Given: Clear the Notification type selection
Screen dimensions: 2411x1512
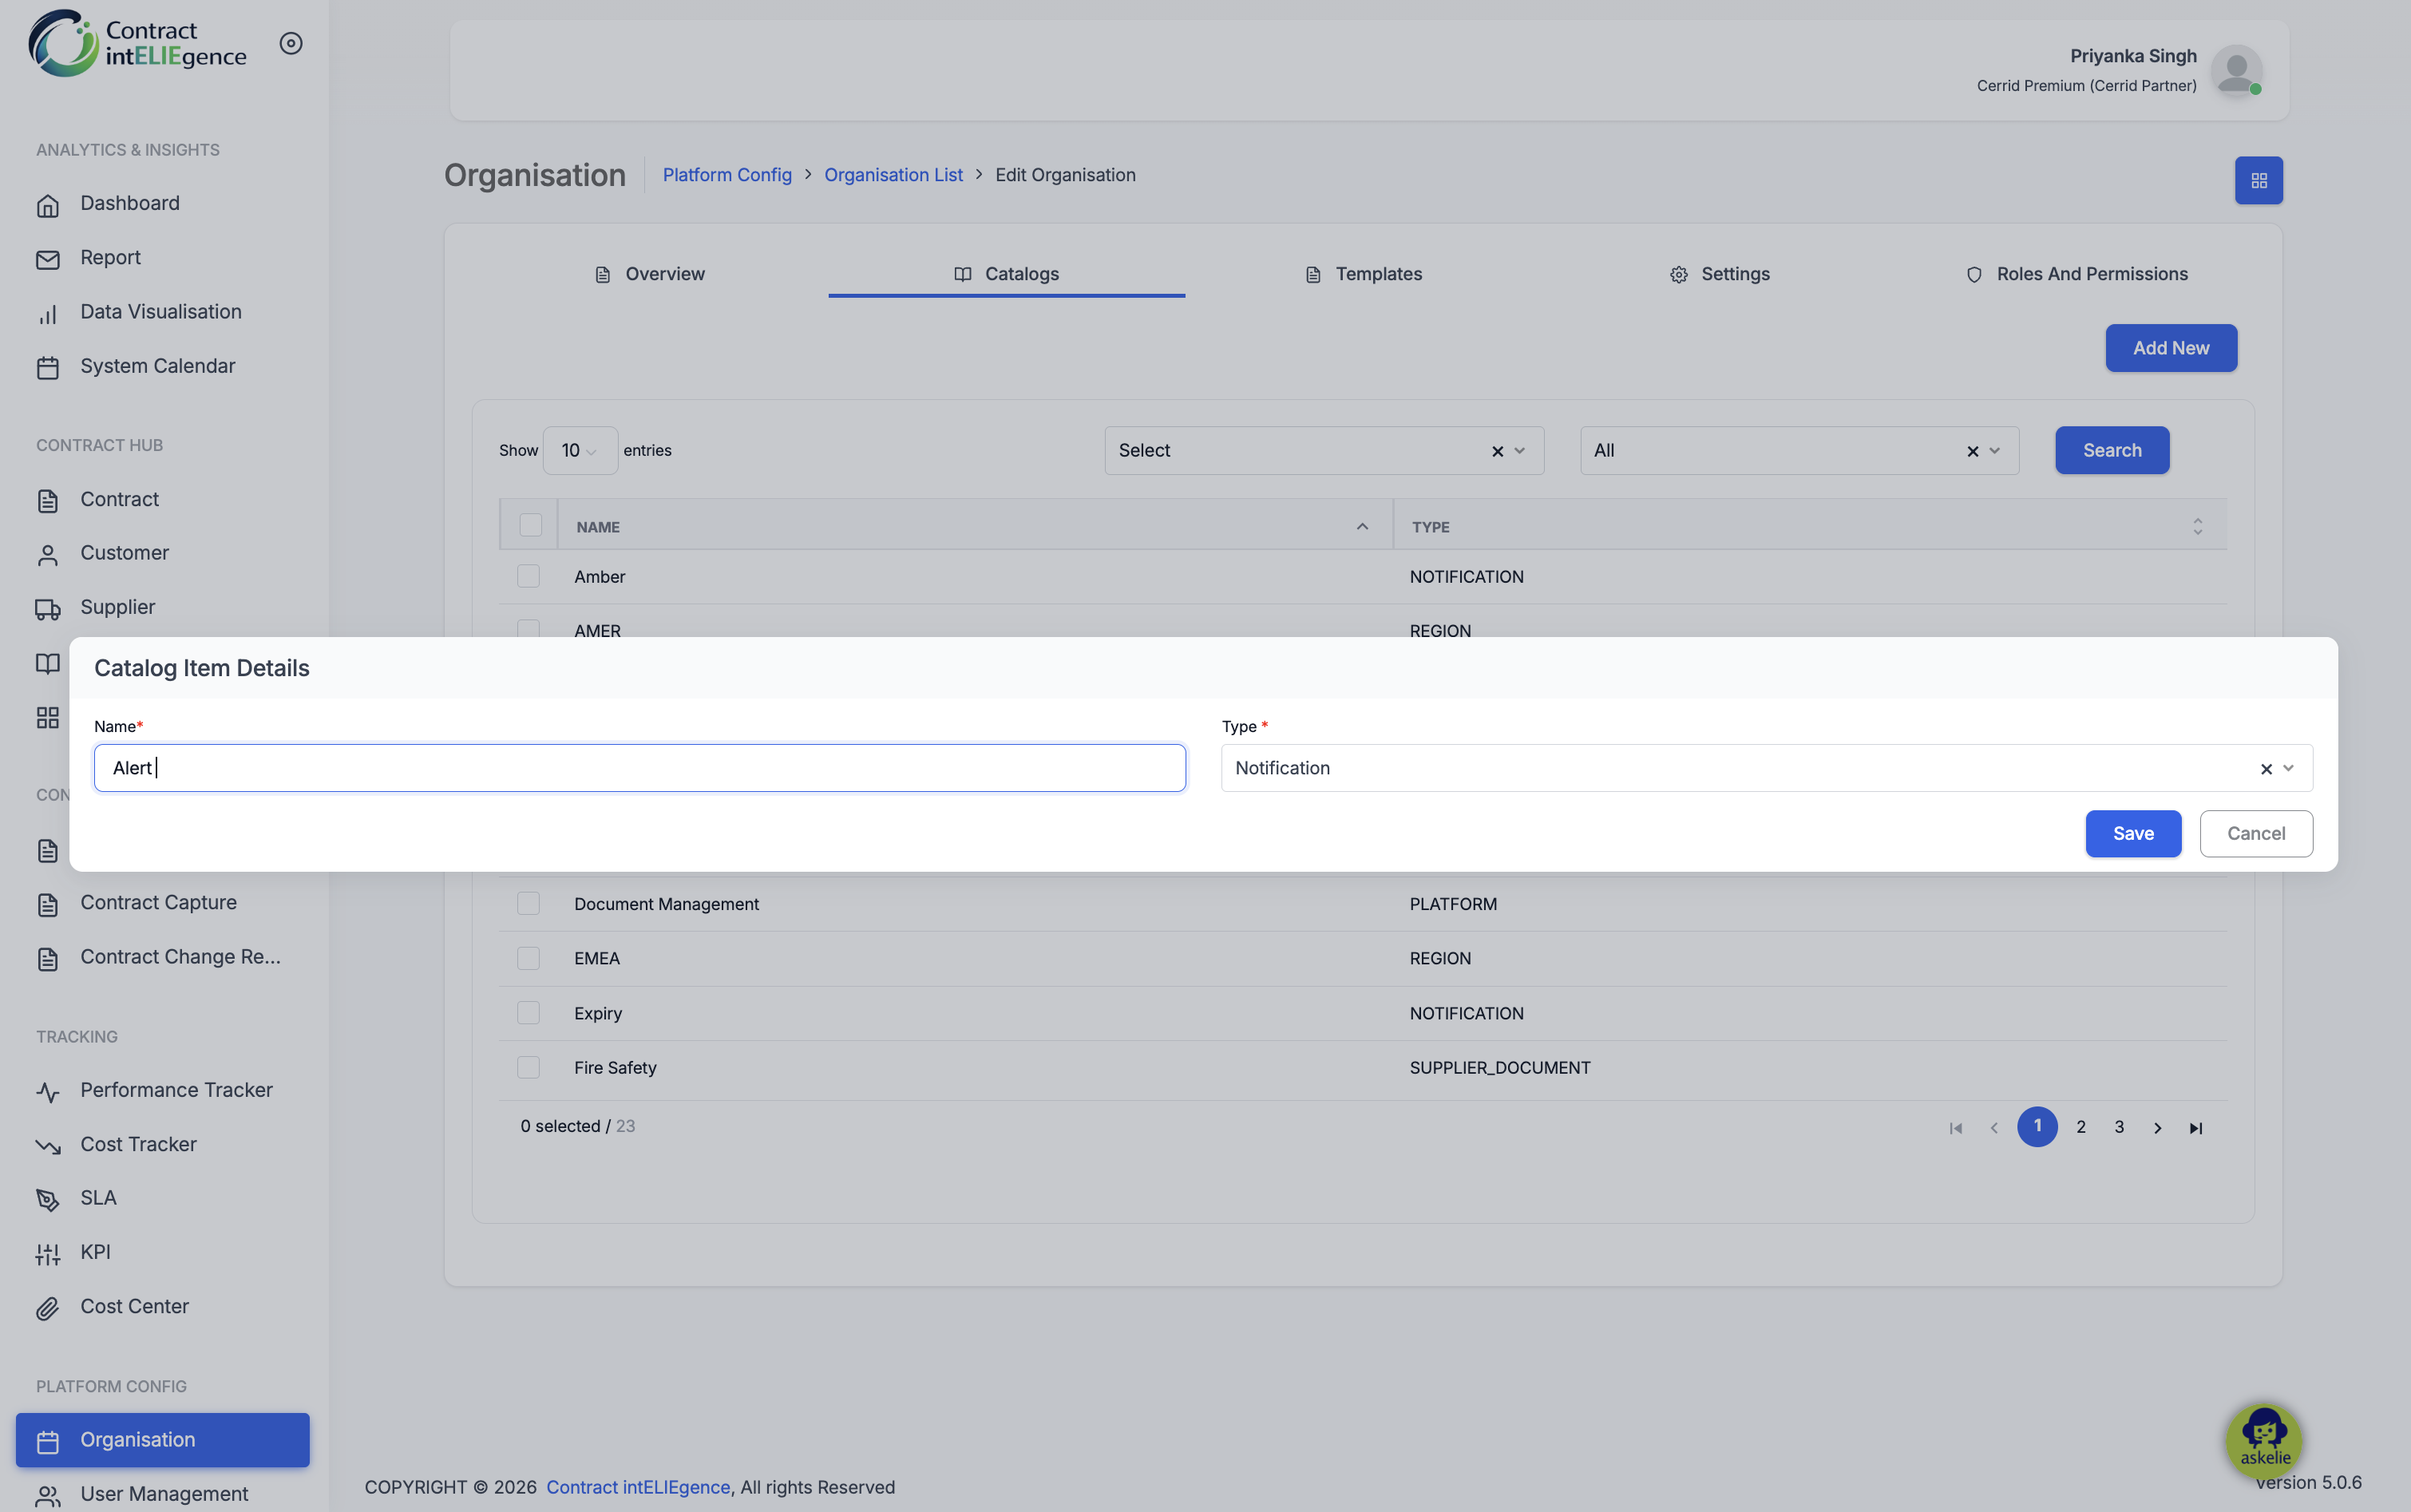Looking at the screenshot, I should click(x=2266, y=769).
